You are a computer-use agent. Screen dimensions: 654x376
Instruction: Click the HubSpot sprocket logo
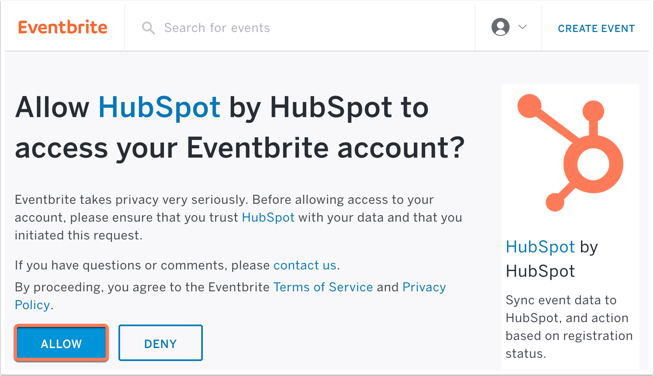tap(570, 152)
